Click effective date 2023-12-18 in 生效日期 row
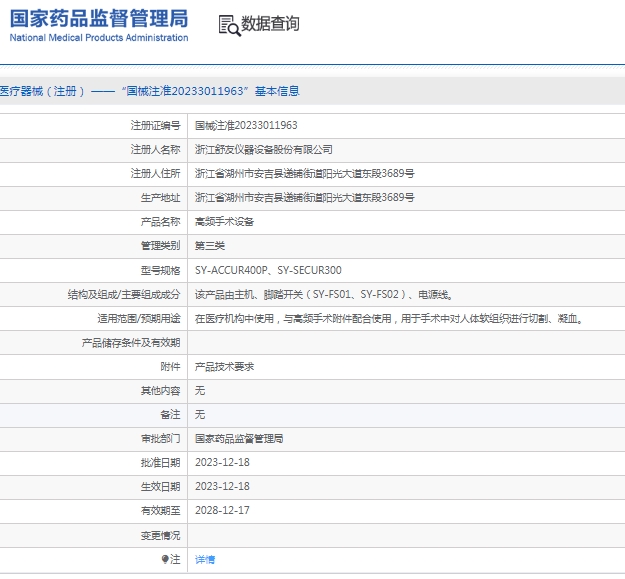 222,486
